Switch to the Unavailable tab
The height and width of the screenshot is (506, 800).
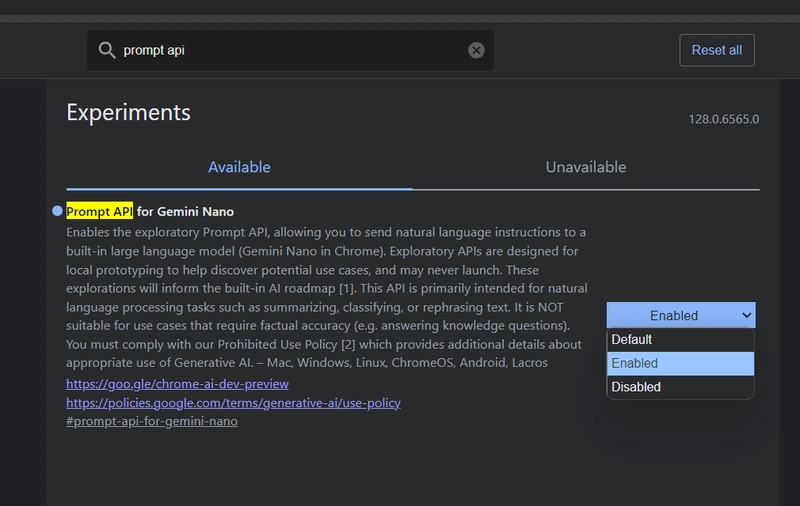[x=586, y=167]
